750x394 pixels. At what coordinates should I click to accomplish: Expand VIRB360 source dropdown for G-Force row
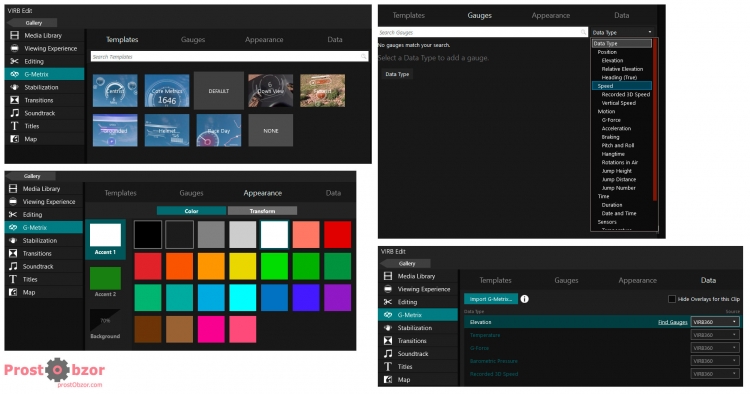point(715,348)
